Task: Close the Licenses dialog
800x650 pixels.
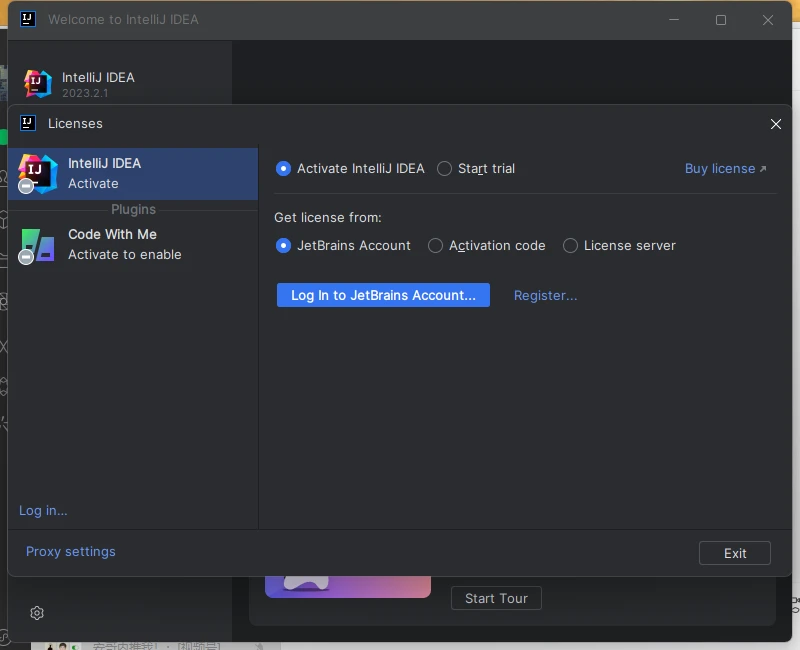Action: 776,124
